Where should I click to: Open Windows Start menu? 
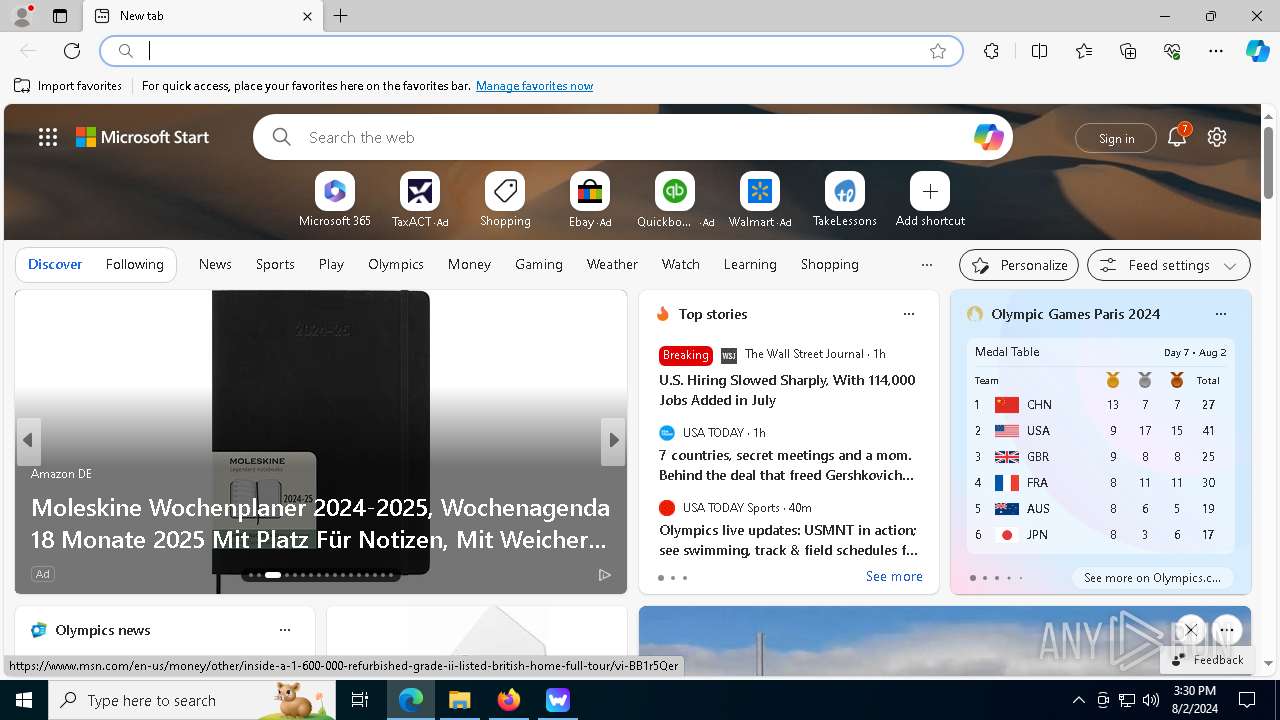pos(24,700)
